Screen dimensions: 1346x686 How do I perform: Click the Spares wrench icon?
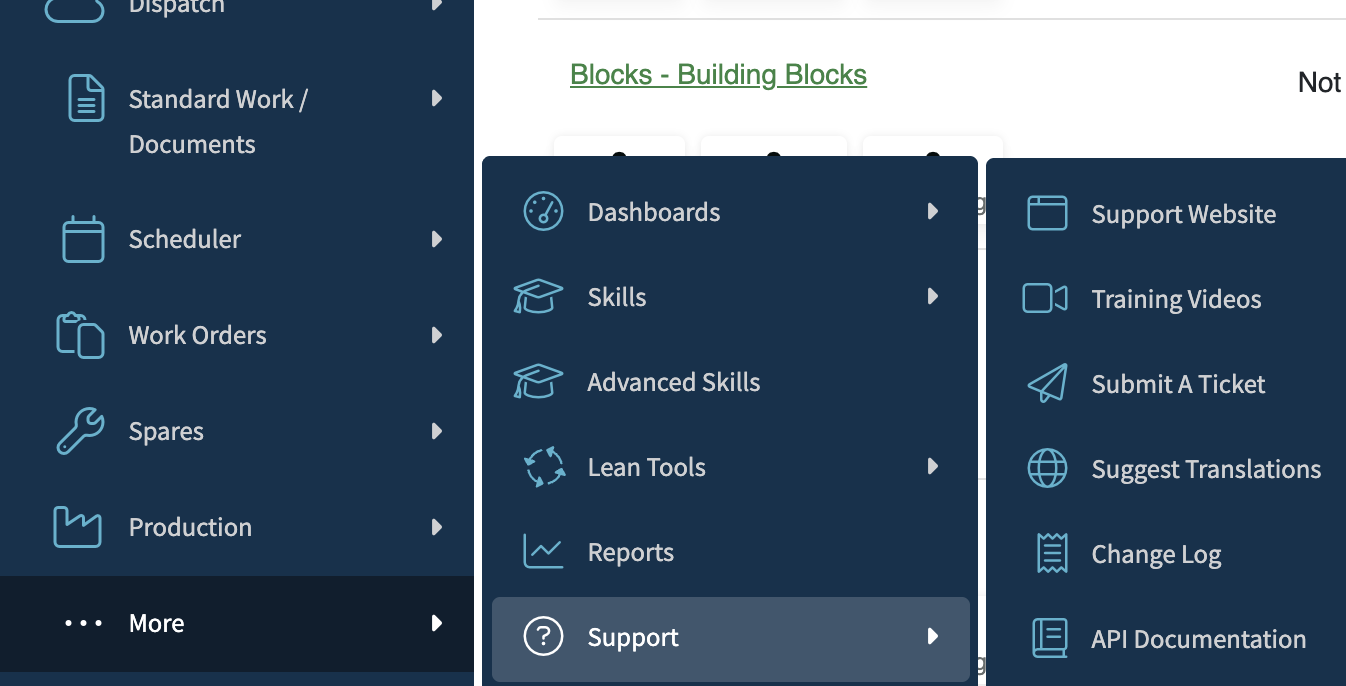[80, 431]
